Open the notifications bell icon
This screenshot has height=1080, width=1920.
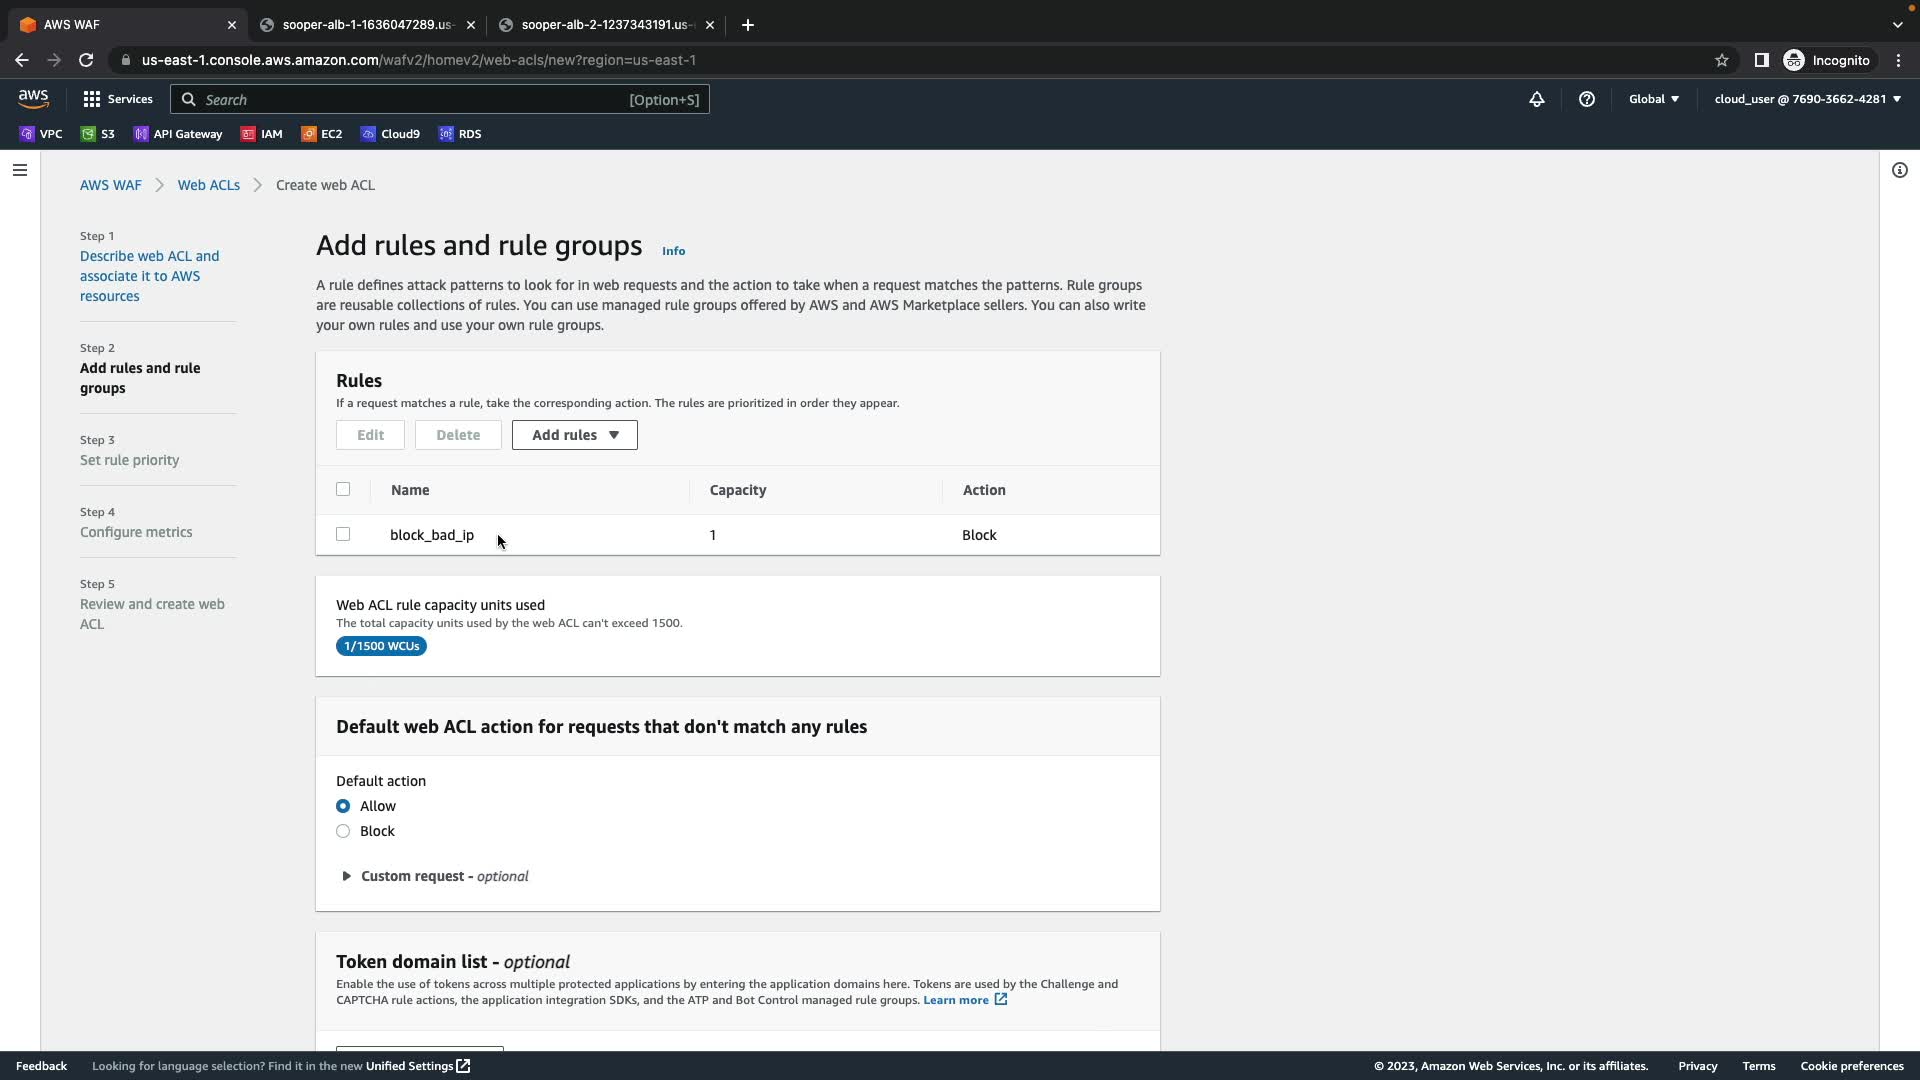(1536, 99)
